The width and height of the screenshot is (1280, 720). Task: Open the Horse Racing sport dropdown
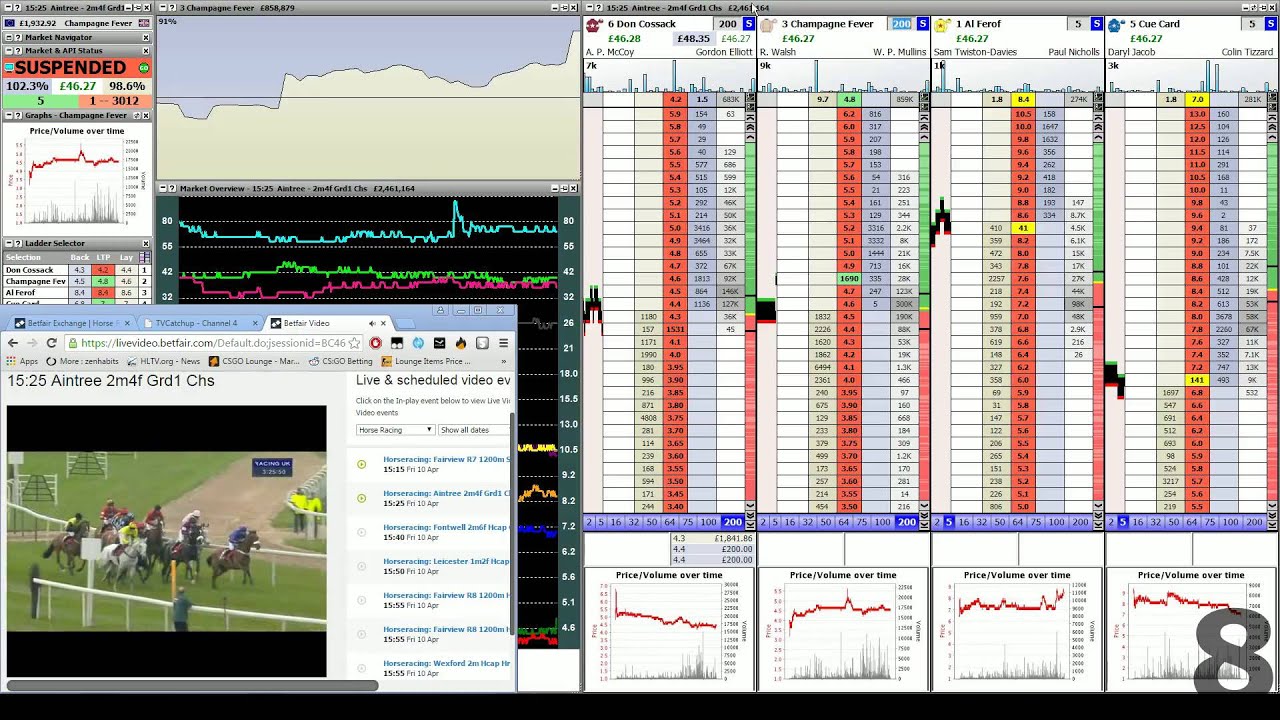click(x=395, y=430)
